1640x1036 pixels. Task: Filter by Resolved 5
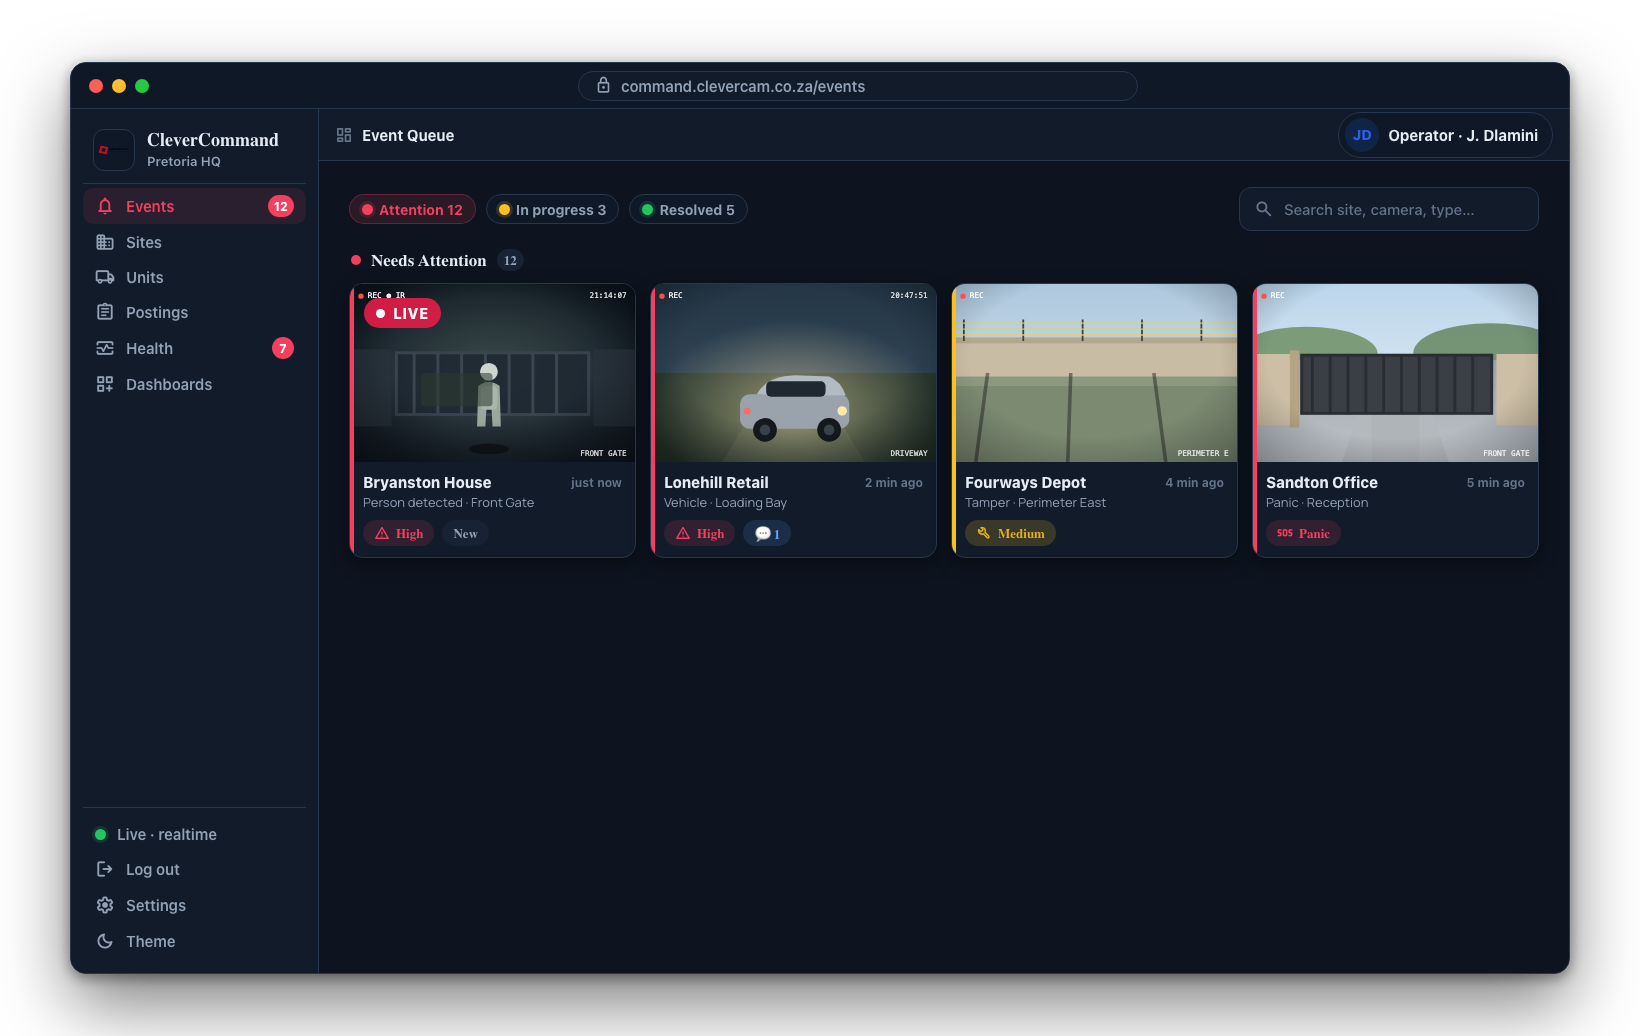pyautogui.click(x=688, y=209)
